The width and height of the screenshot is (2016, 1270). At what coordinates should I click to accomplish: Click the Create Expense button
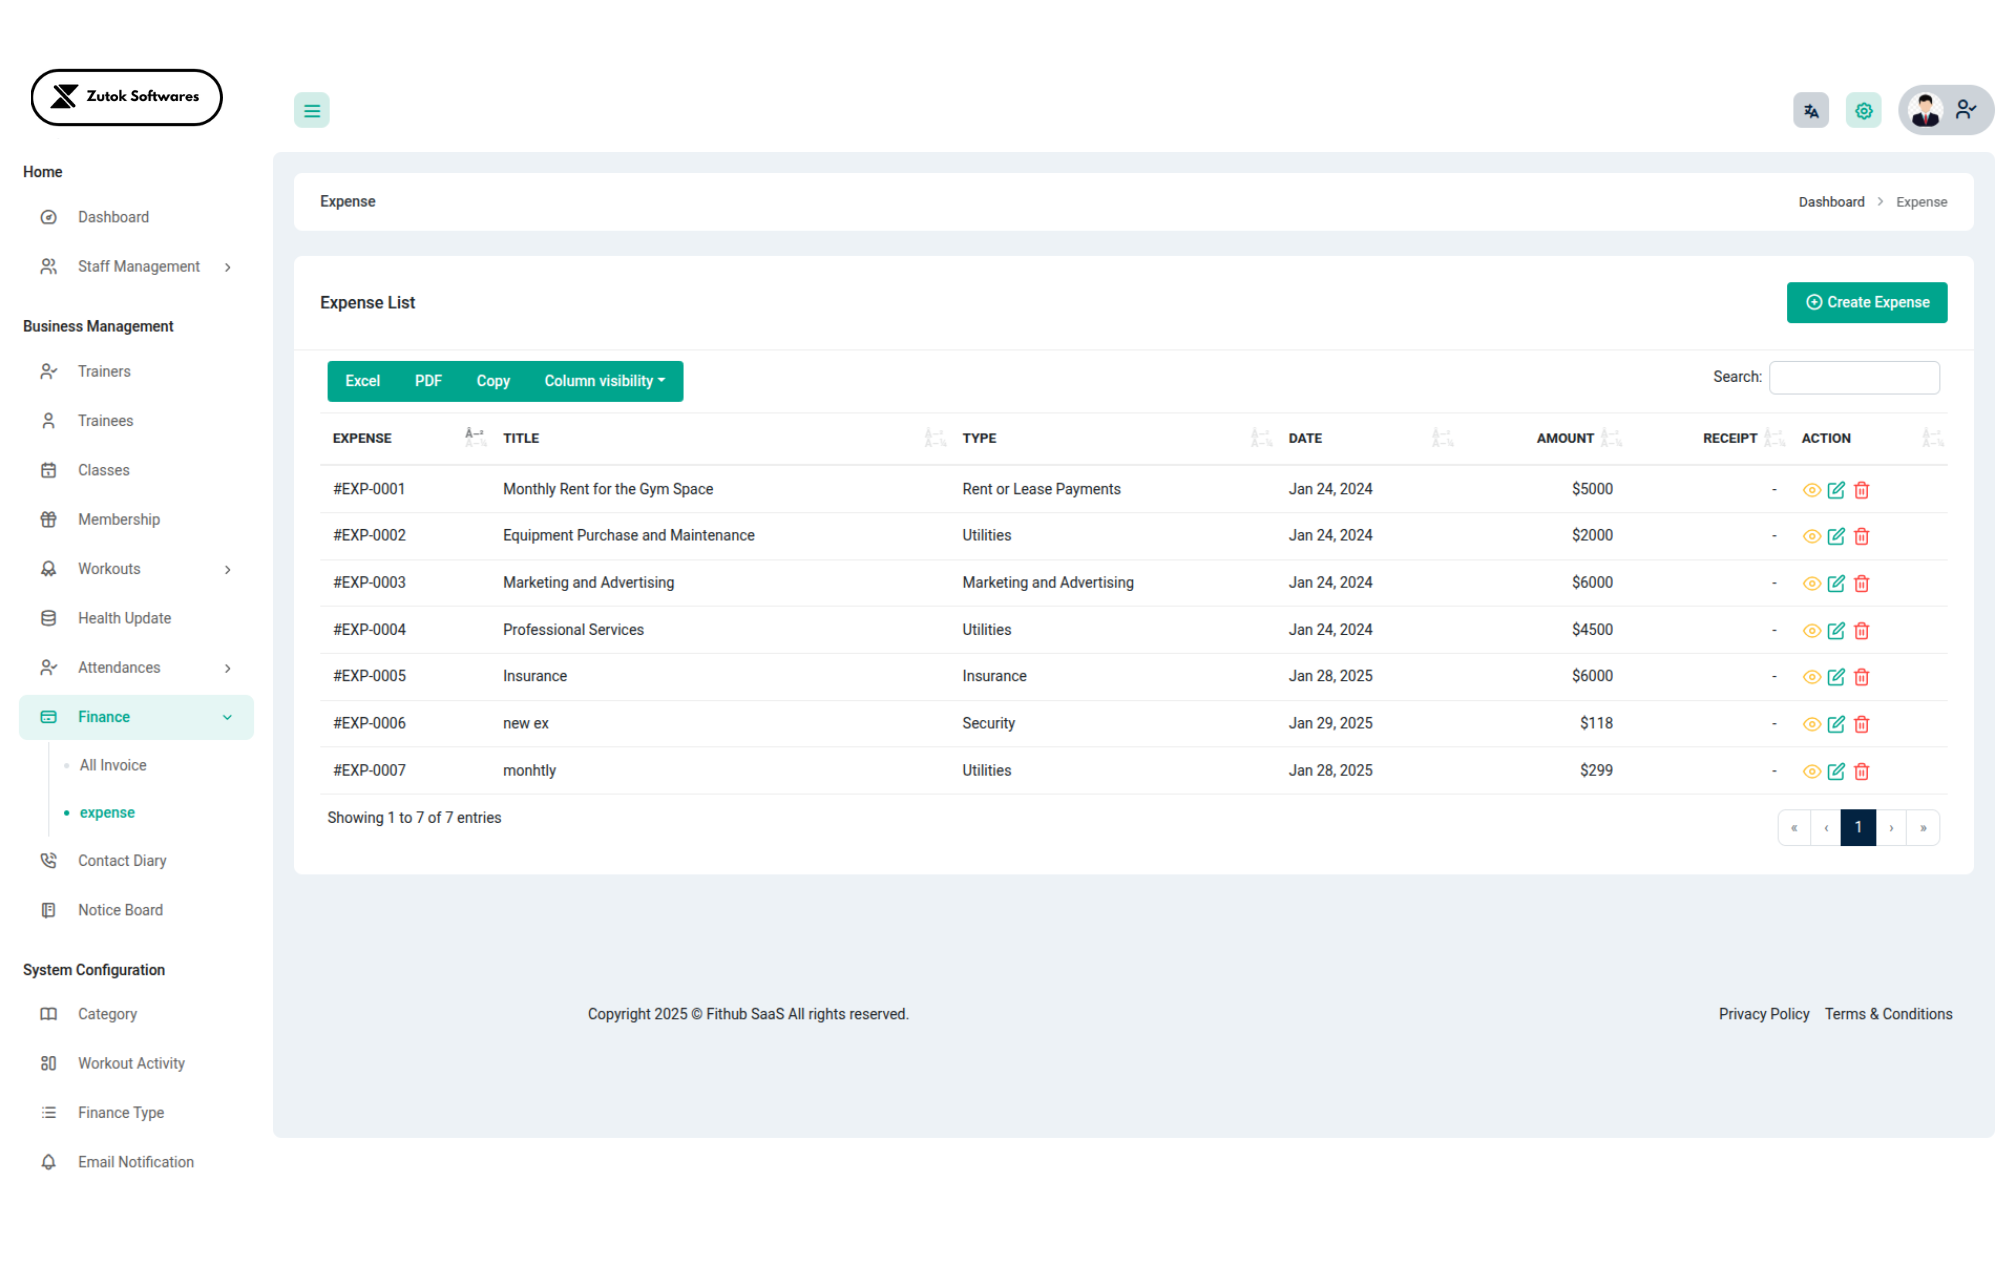point(1866,302)
